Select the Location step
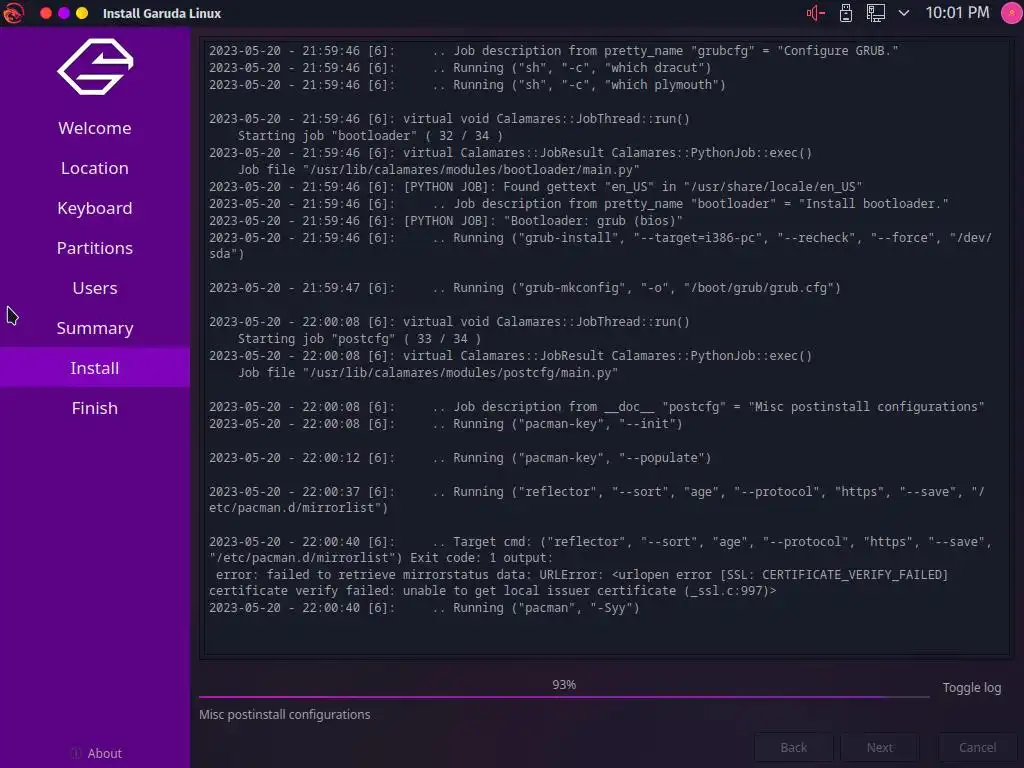Image resolution: width=1024 pixels, height=768 pixels. 95,168
